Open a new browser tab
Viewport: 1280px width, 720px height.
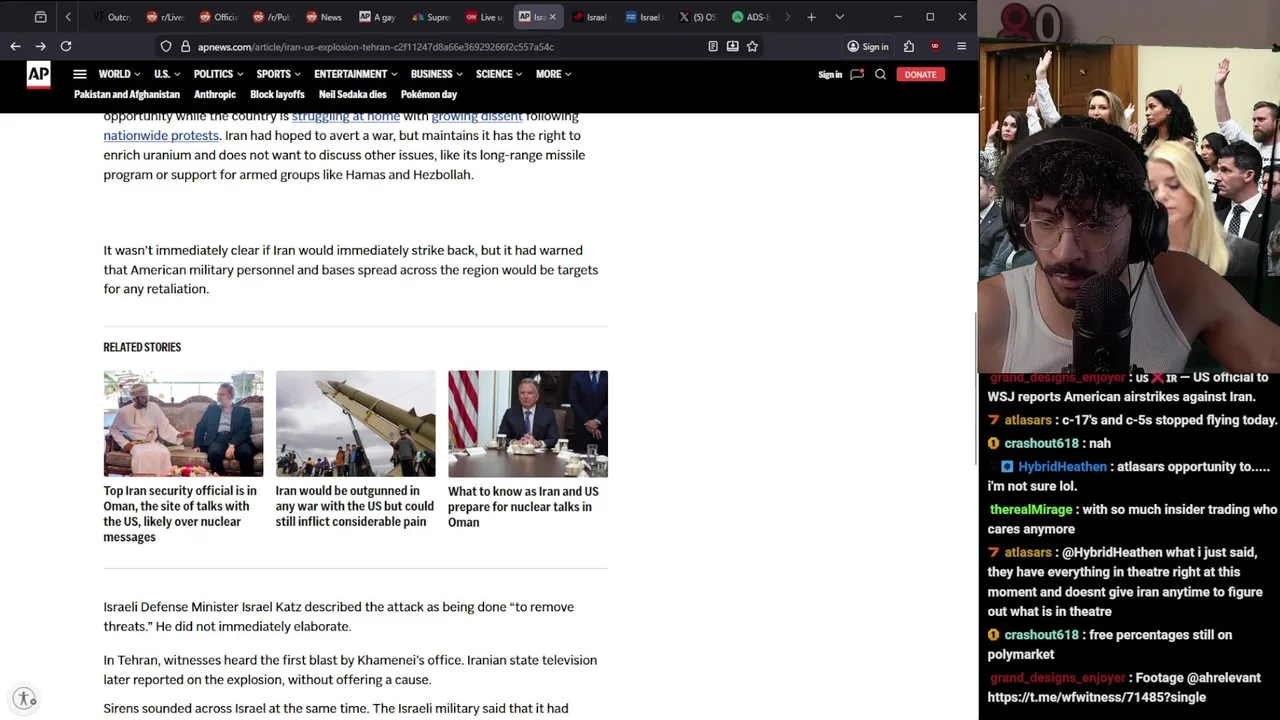pos(811,17)
